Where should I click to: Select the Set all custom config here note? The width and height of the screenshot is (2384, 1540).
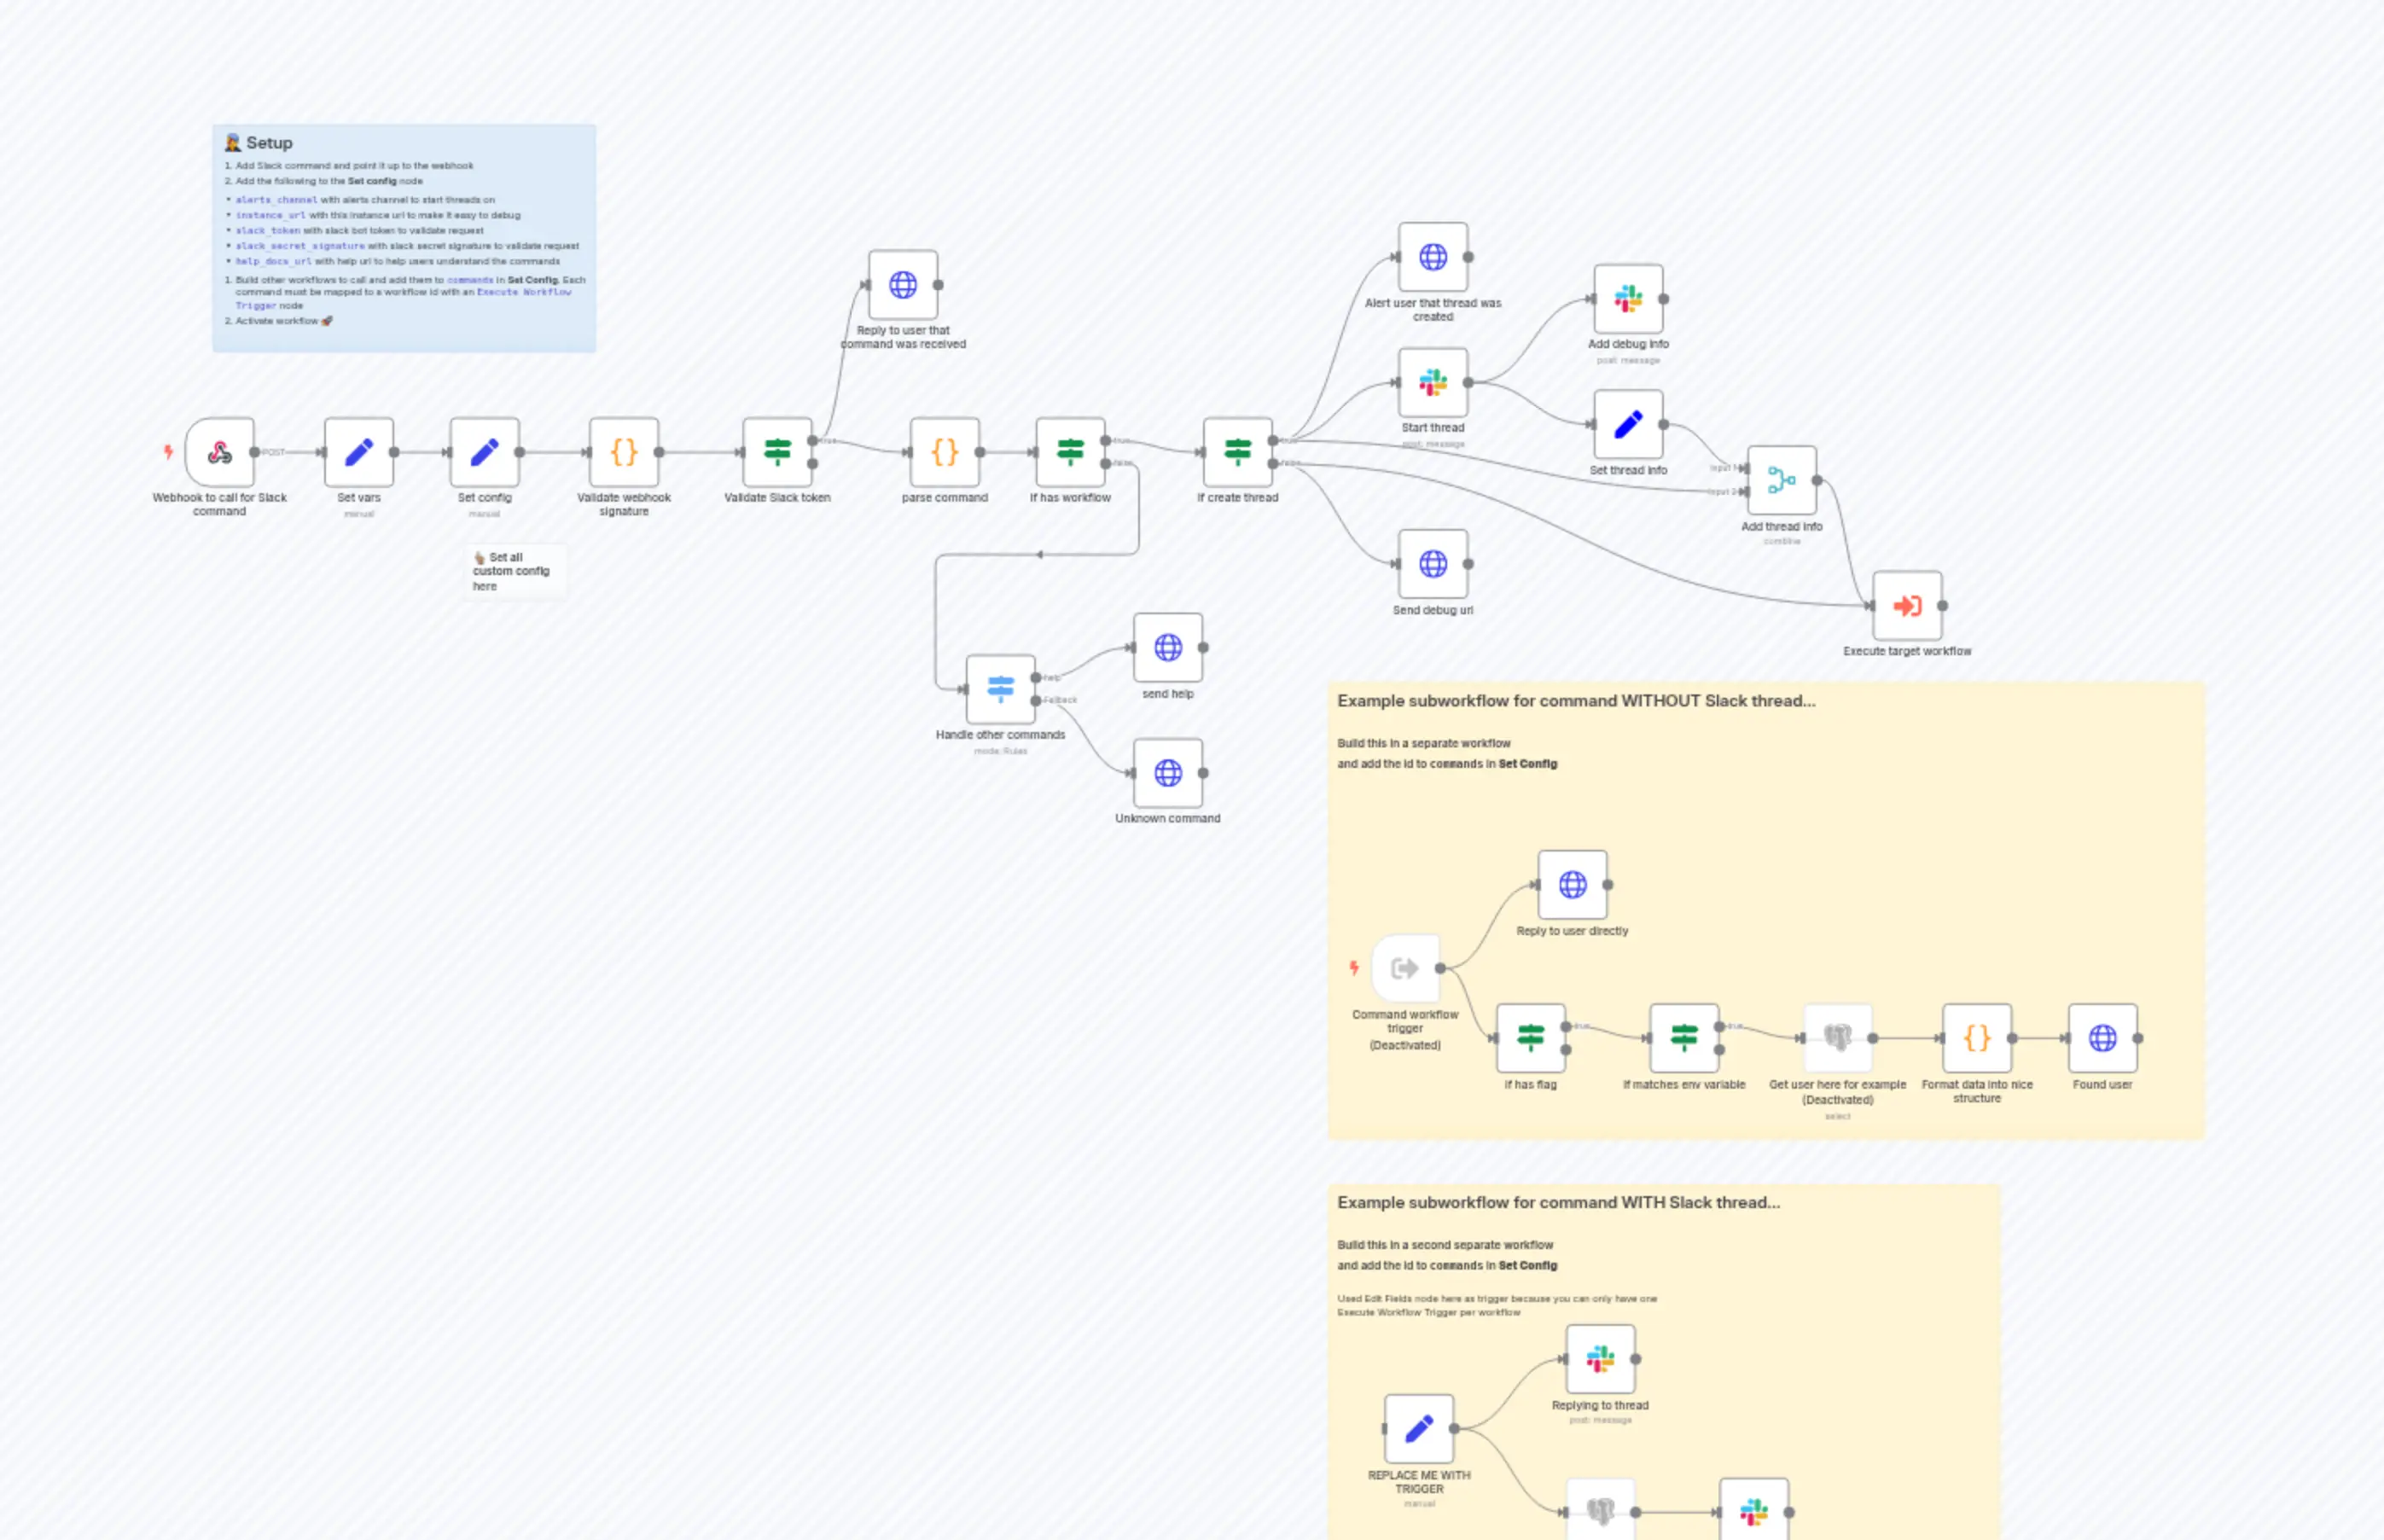[x=513, y=570]
